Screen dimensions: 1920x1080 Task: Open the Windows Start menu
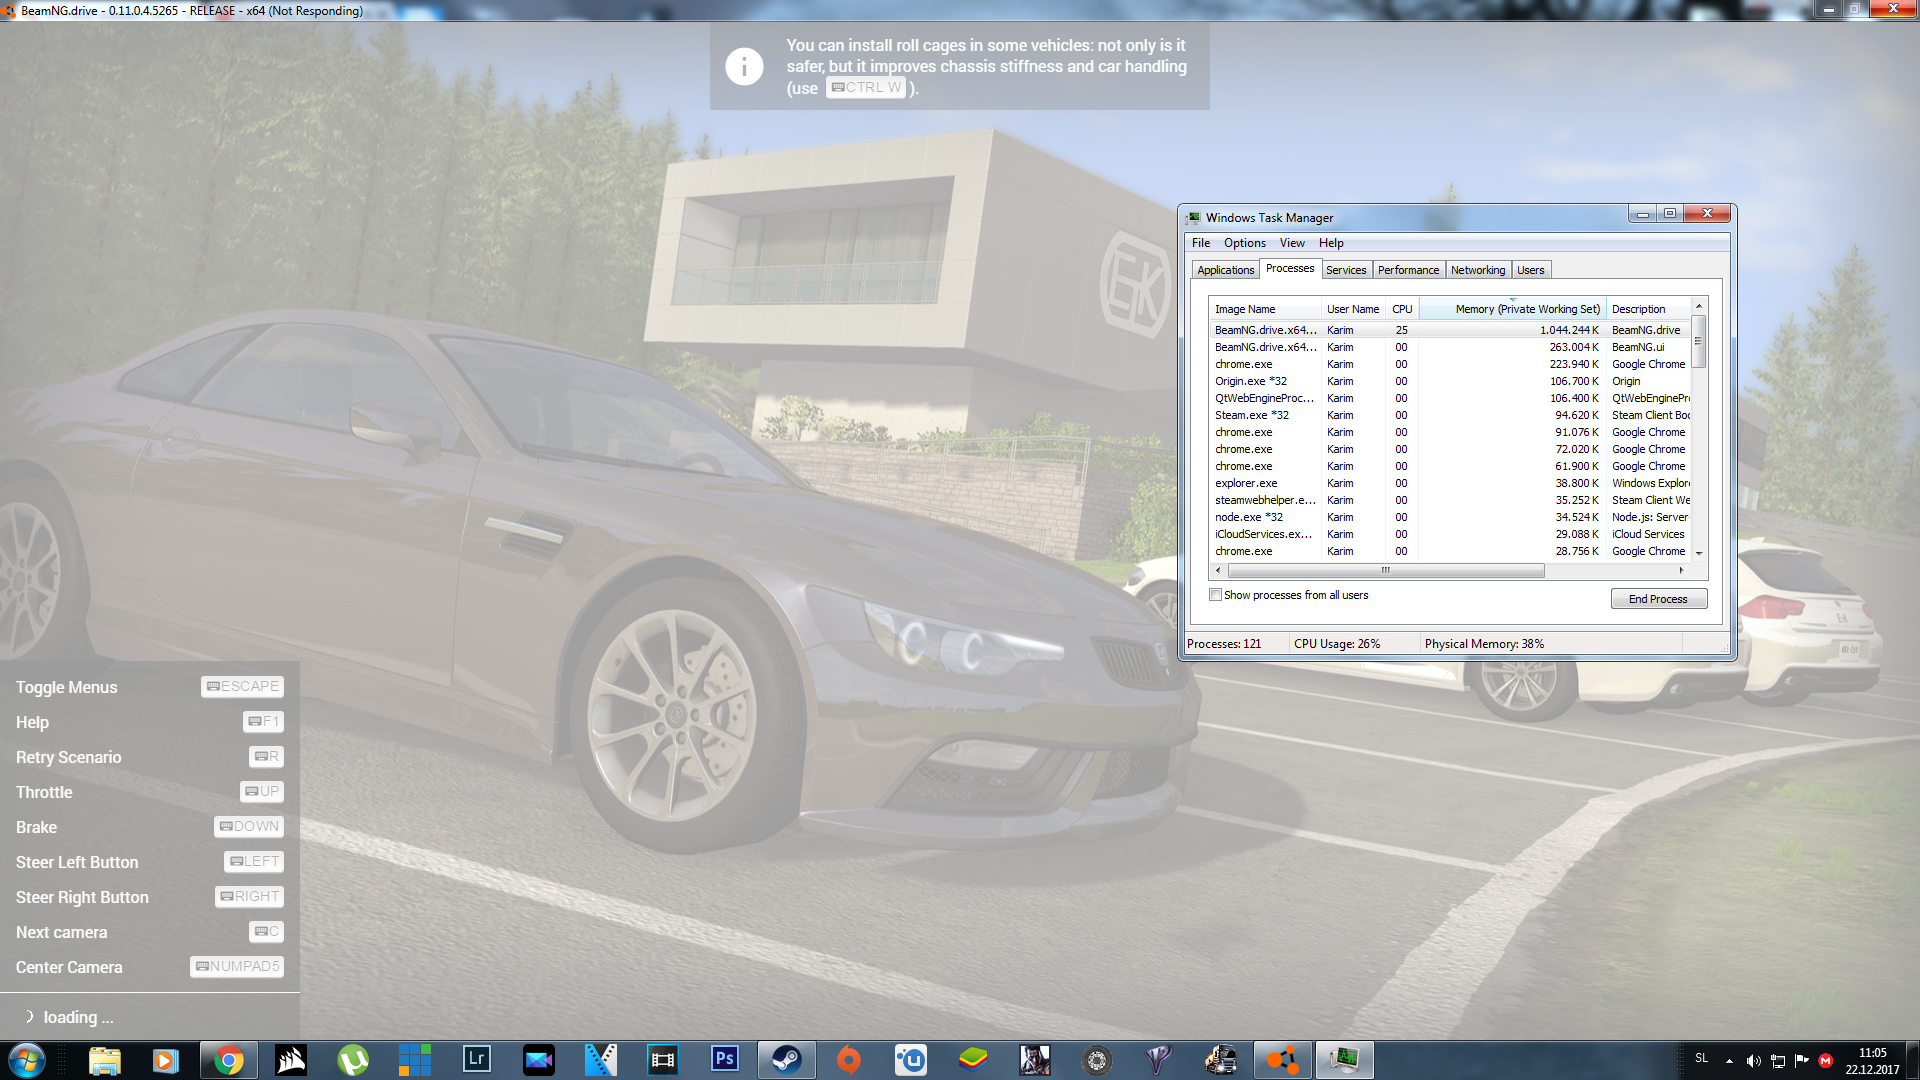pyautogui.click(x=27, y=1060)
